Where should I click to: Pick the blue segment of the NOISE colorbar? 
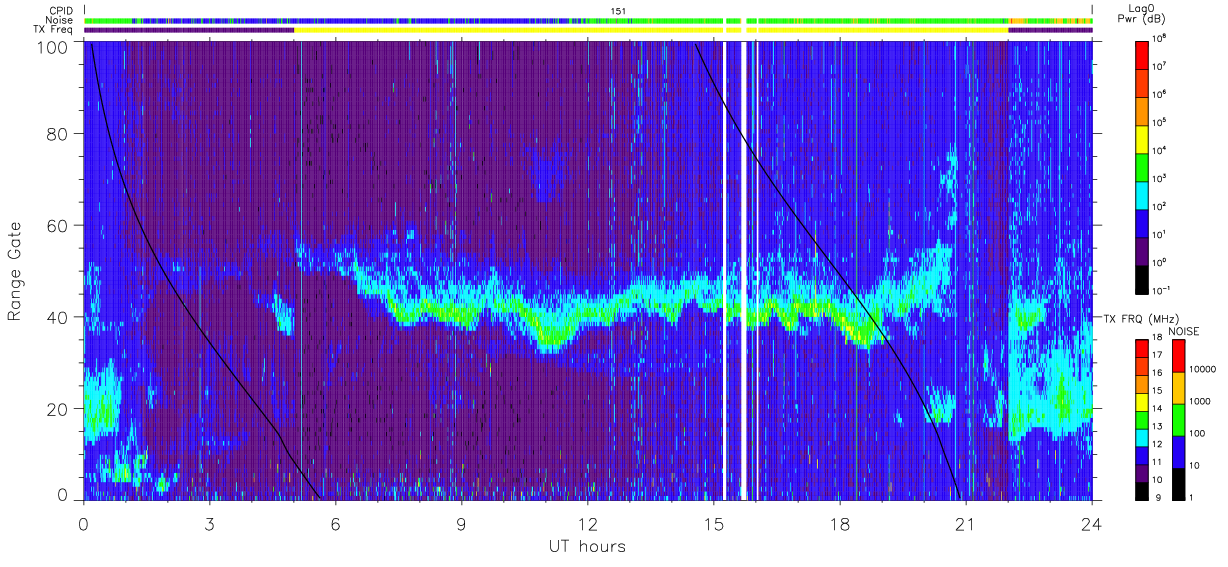coord(1177,451)
